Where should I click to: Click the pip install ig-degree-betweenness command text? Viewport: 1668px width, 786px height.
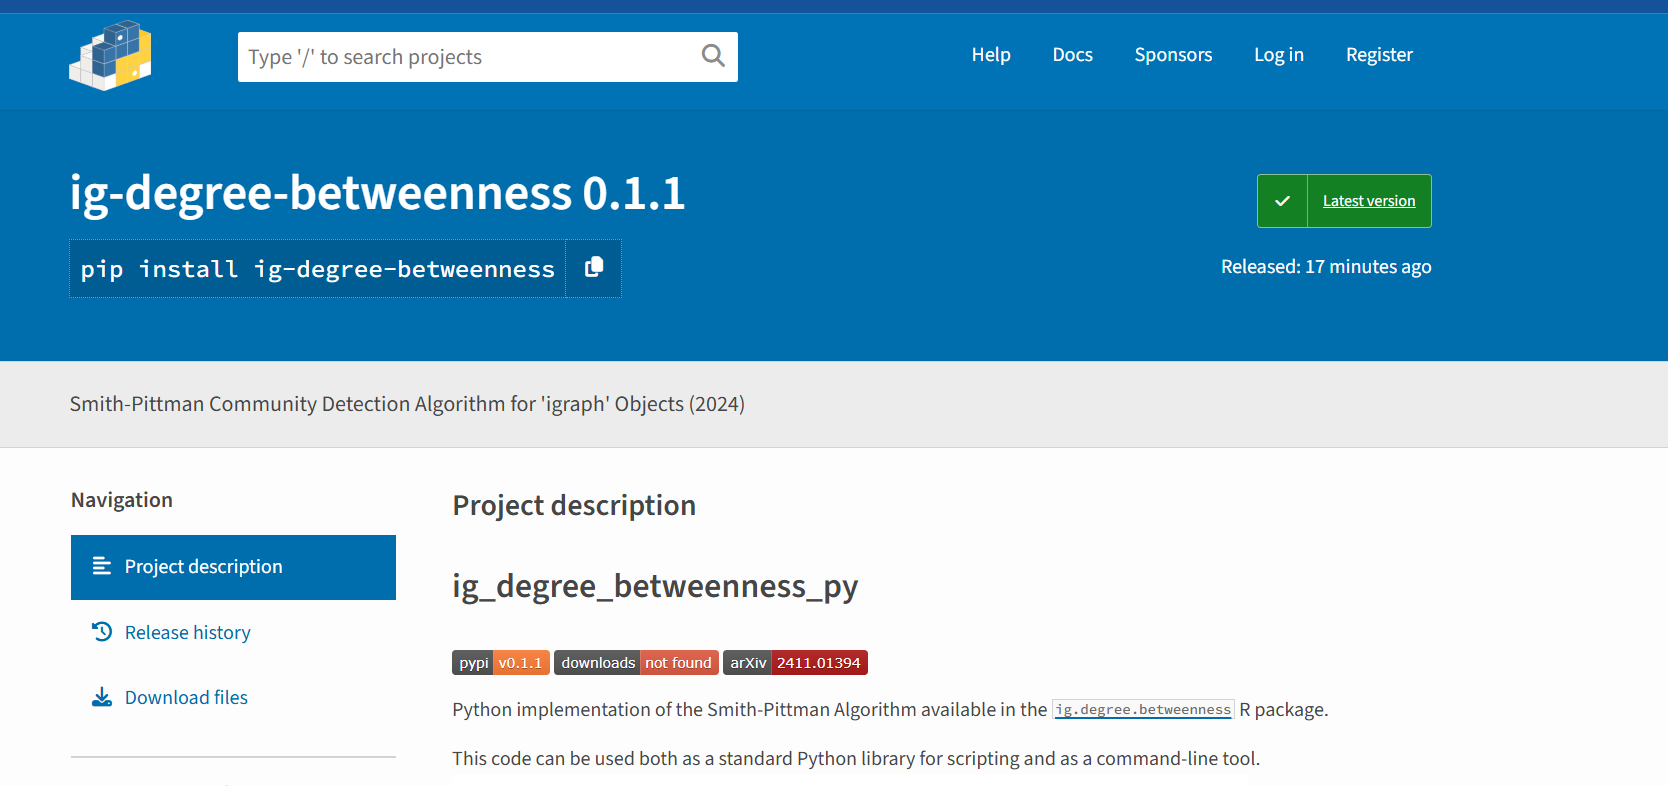pyautogui.click(x=317, y=269)
